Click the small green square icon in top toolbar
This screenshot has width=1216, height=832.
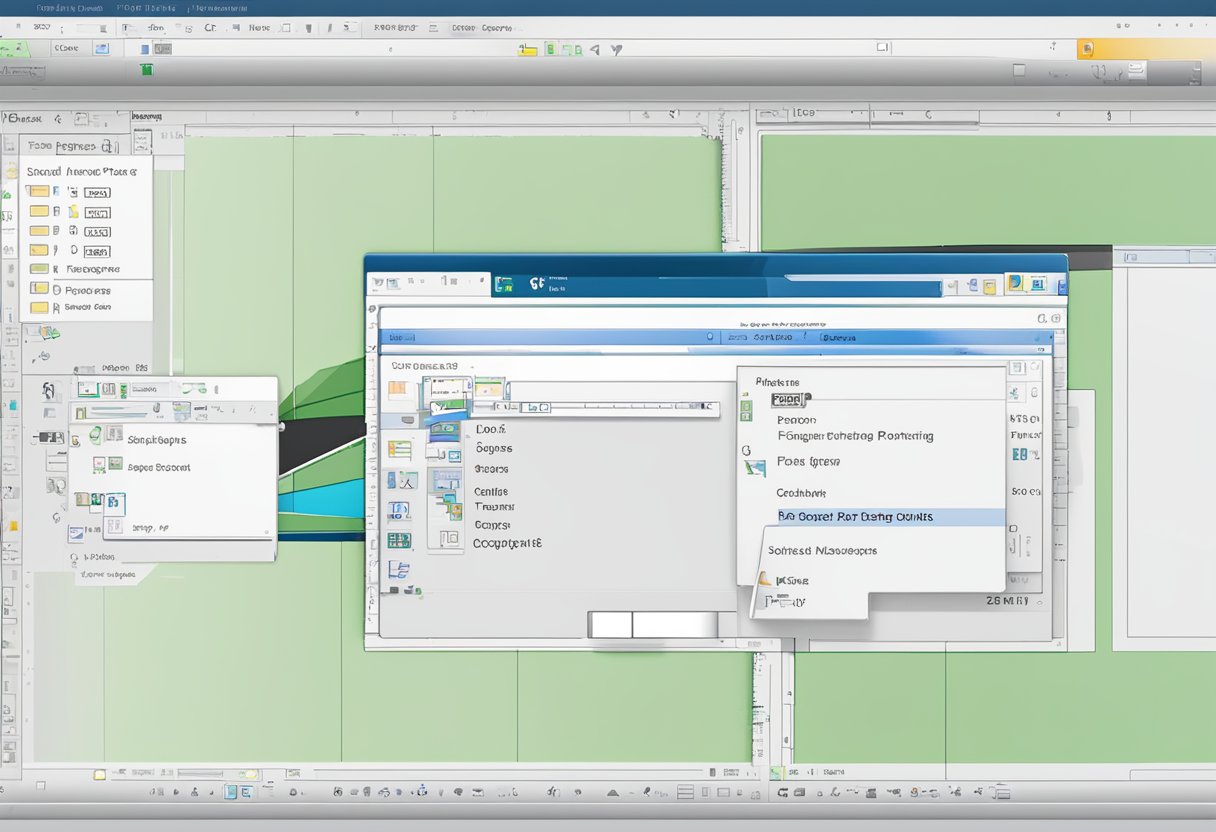147,70
